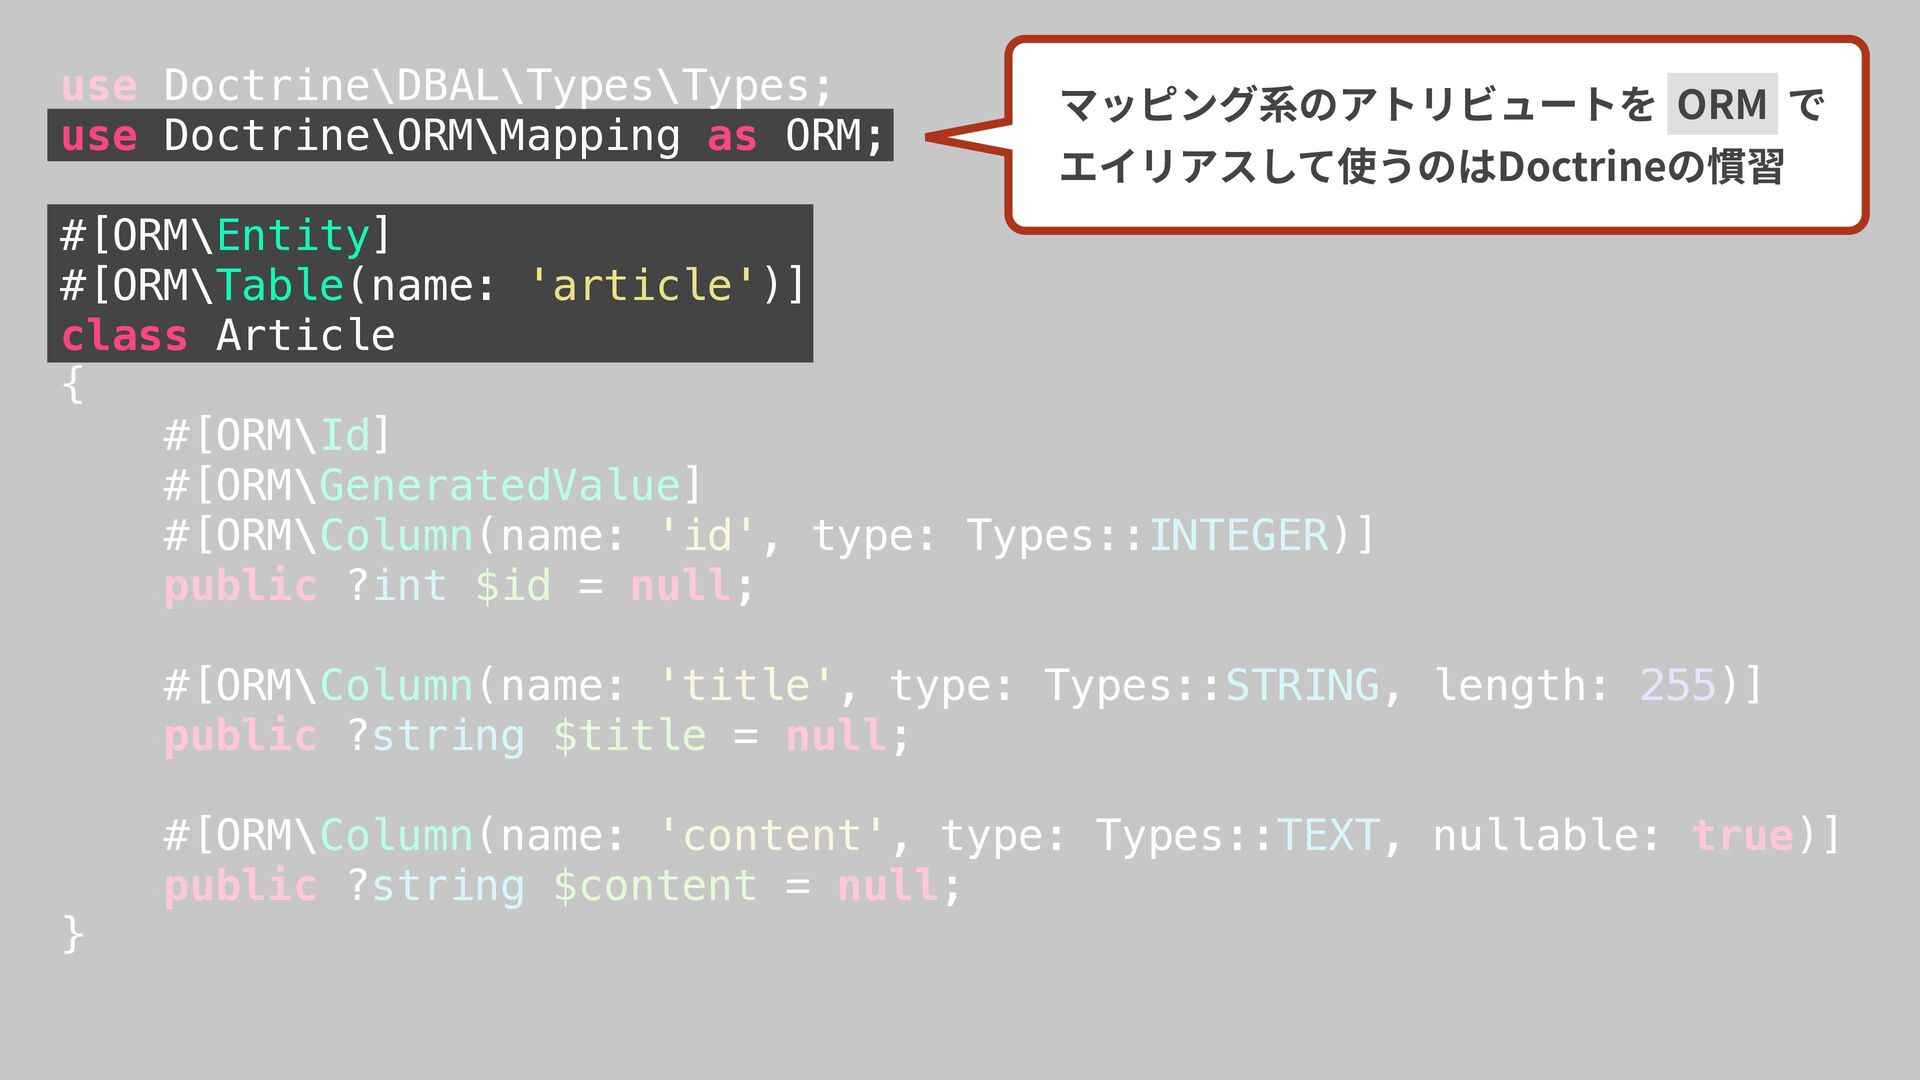Click the 'article' string in Table attribute
This screenshot has width=1920, height=1080.
click(x=642, y=286)
